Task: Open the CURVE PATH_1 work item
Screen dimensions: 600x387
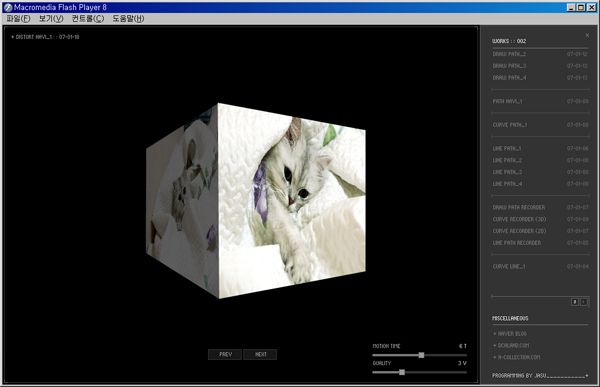Action: click(x=540, y=125)
